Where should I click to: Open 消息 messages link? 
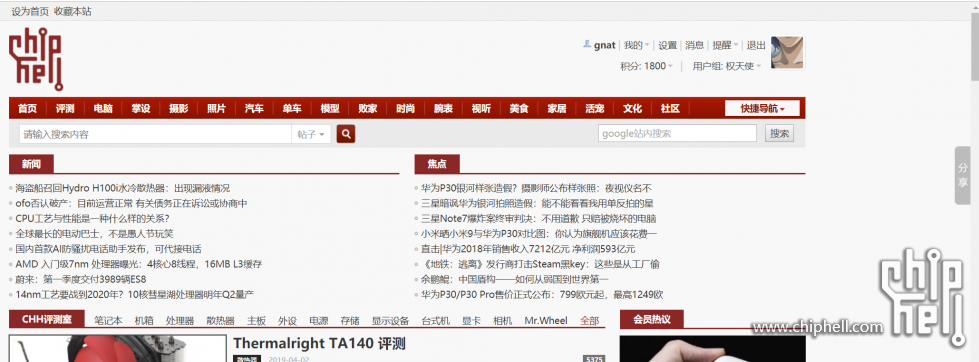[x=695, y=45]
